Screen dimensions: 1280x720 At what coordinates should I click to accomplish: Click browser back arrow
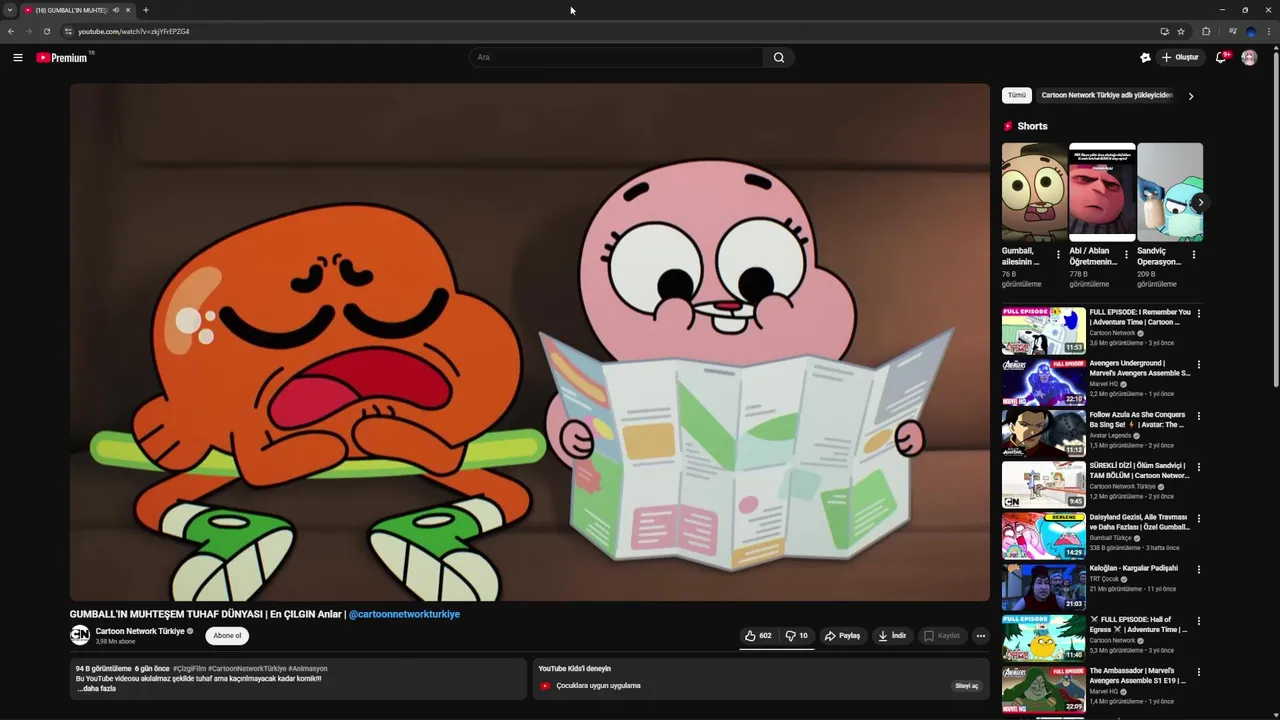[x=11, y=31]
